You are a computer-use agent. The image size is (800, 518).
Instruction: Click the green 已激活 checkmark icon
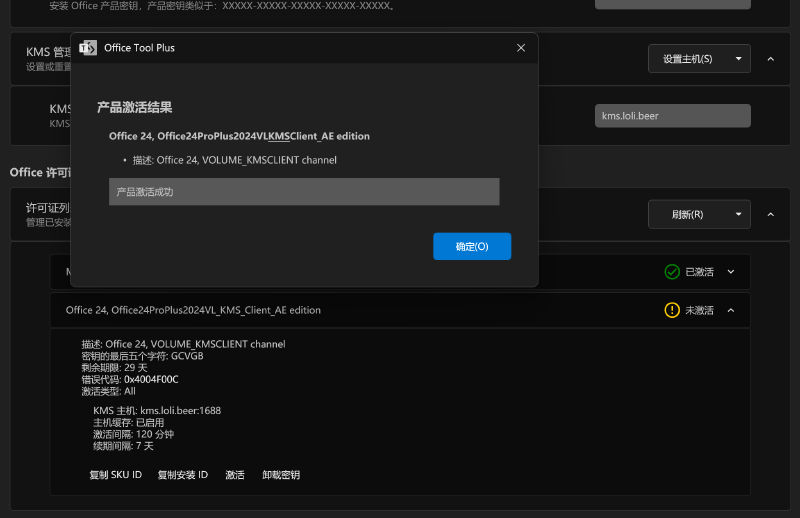[x=672, y=272]
